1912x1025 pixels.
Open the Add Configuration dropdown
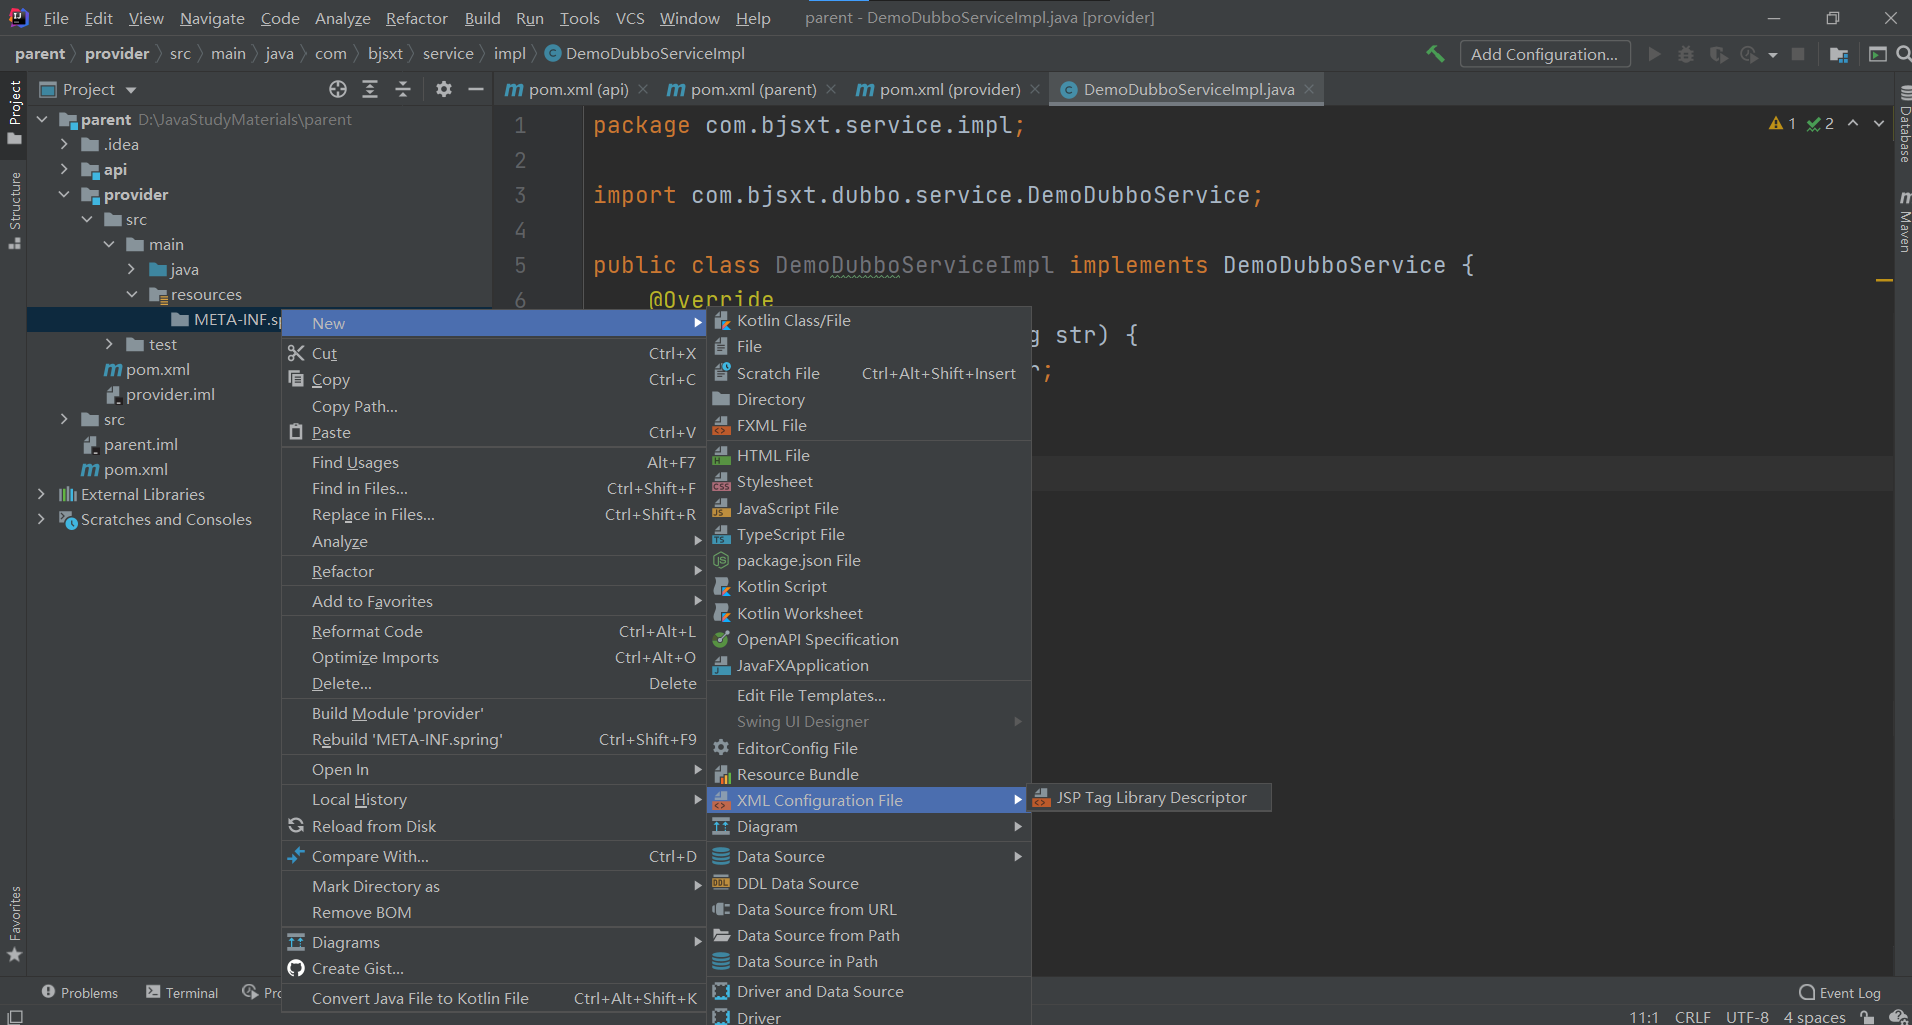(1544, 54)
